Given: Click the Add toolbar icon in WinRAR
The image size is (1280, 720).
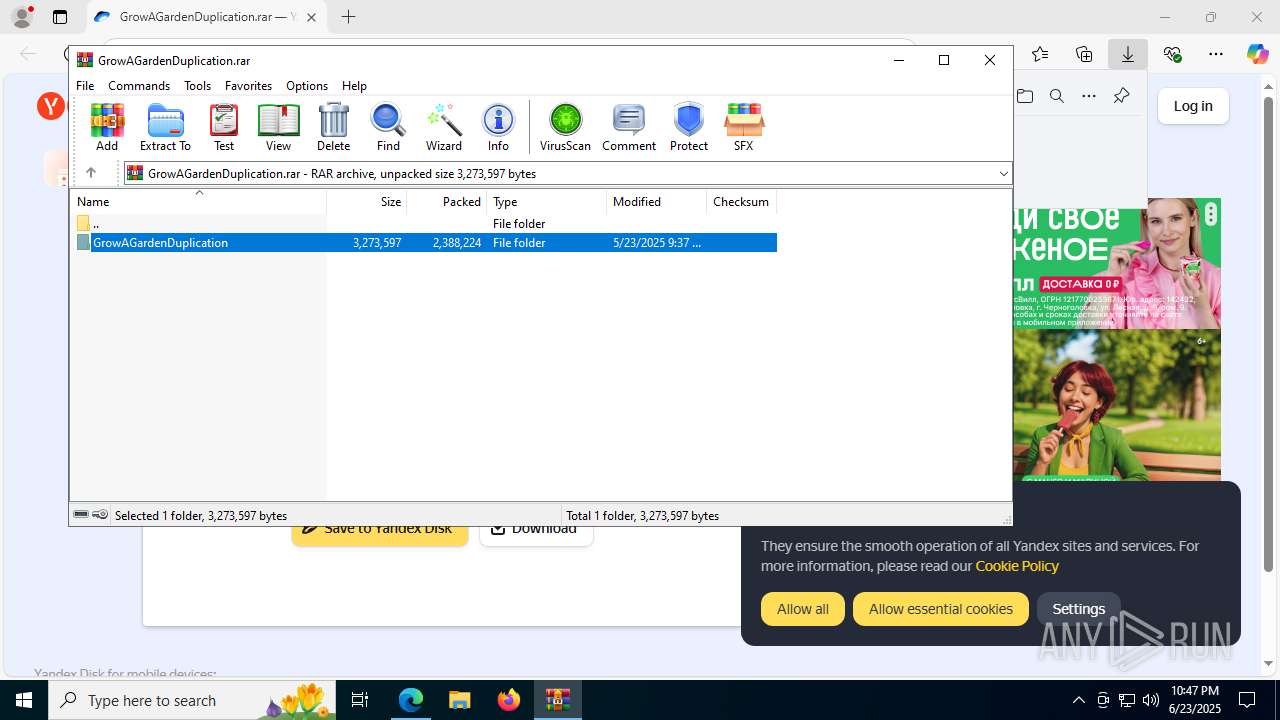Looking at the screenshot, I should pyautogui.click(x=107, y=127).
